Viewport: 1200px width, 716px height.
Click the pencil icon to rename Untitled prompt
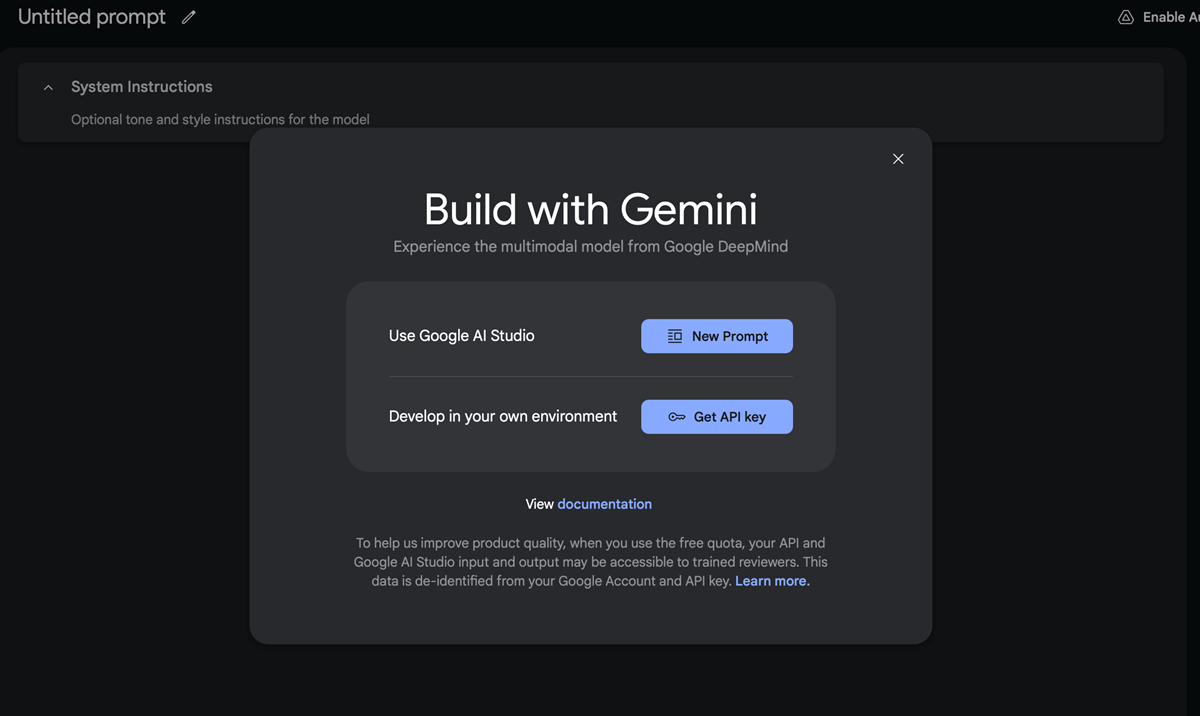click(189, 17)
